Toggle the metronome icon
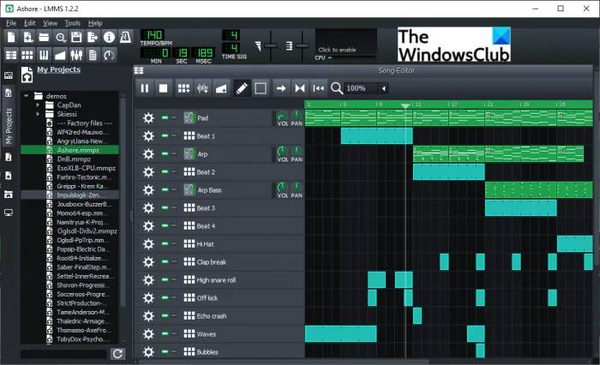 pyautogui.click(x=126, y=37)
